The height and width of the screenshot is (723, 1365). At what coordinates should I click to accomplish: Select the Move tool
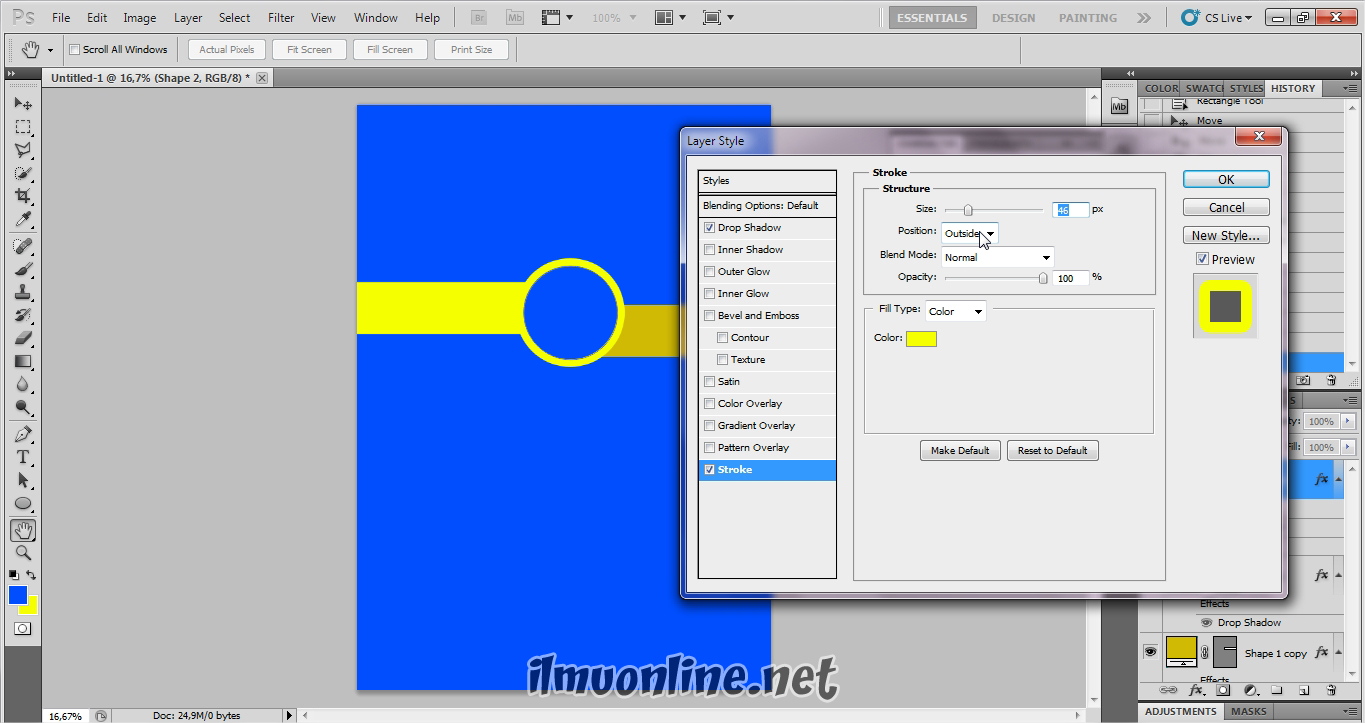tap(22, 104)
